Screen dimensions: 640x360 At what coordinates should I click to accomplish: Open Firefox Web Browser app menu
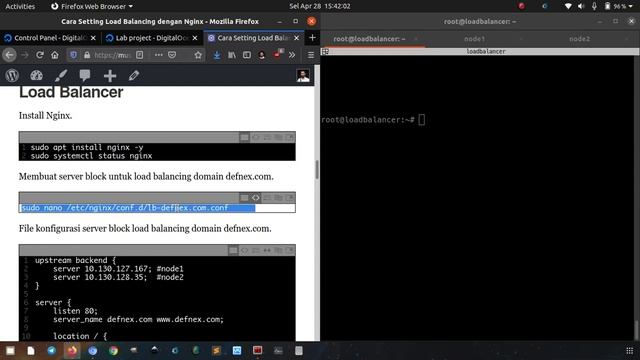click(92, 6)
